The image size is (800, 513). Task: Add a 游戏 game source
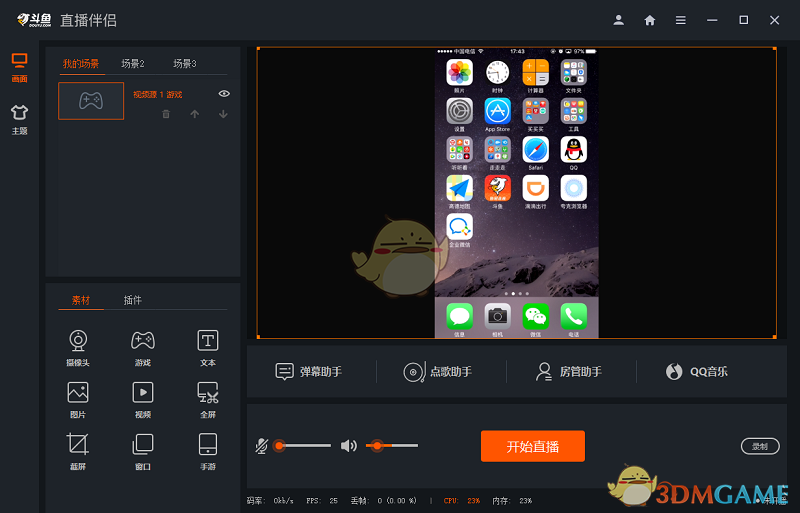143,348
